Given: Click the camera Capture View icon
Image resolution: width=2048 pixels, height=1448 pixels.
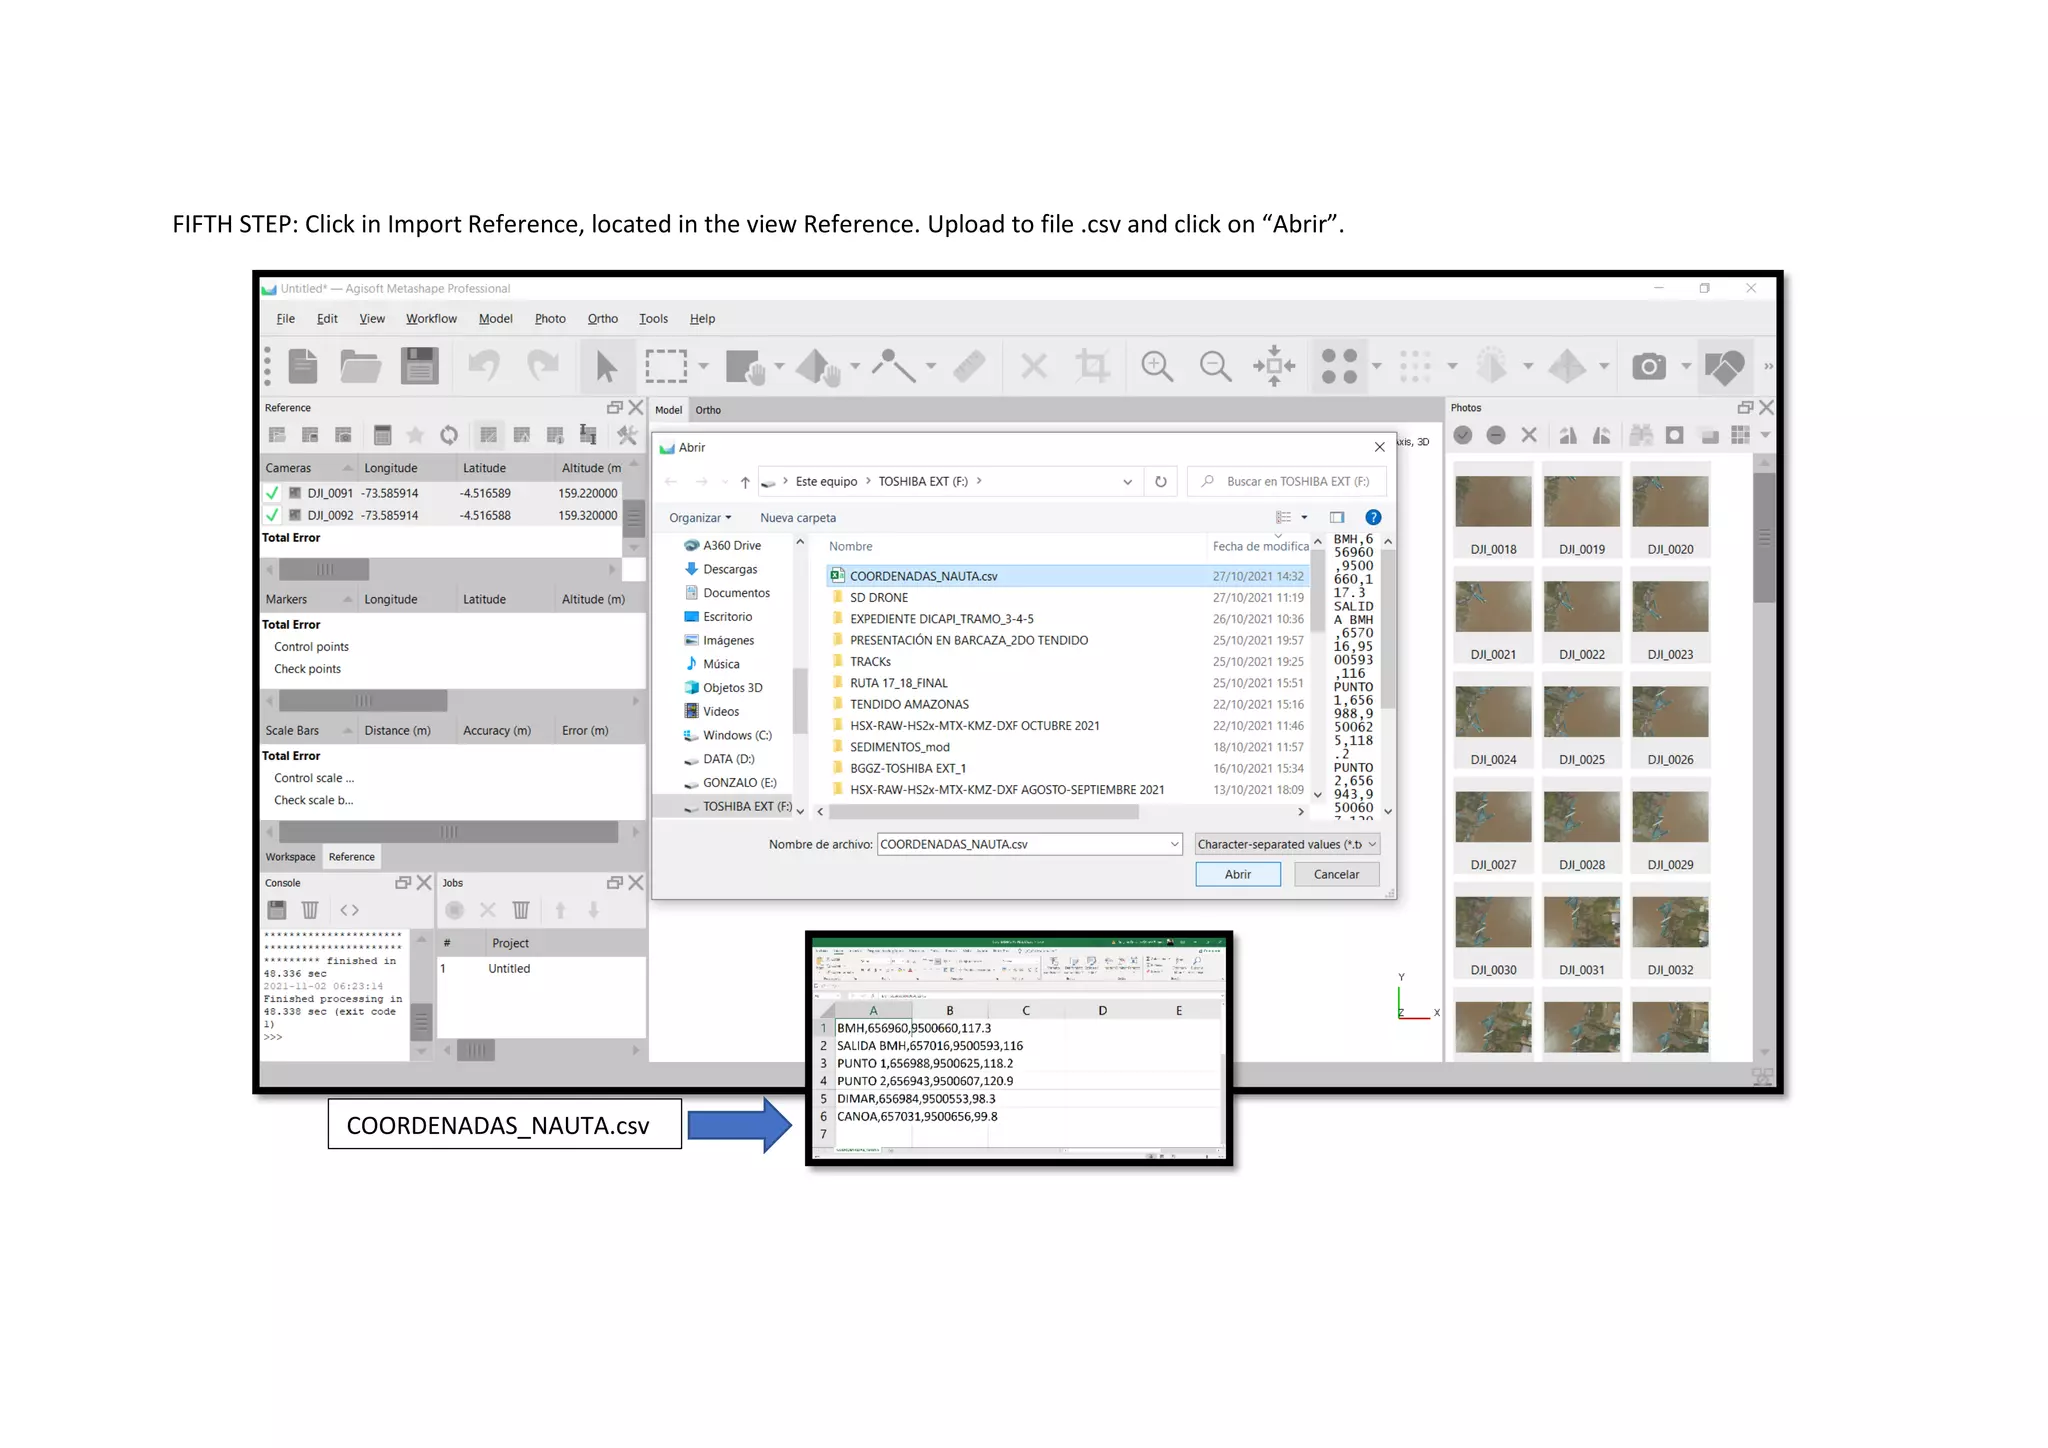Looking at the screenshot, I should point(1649,366).
